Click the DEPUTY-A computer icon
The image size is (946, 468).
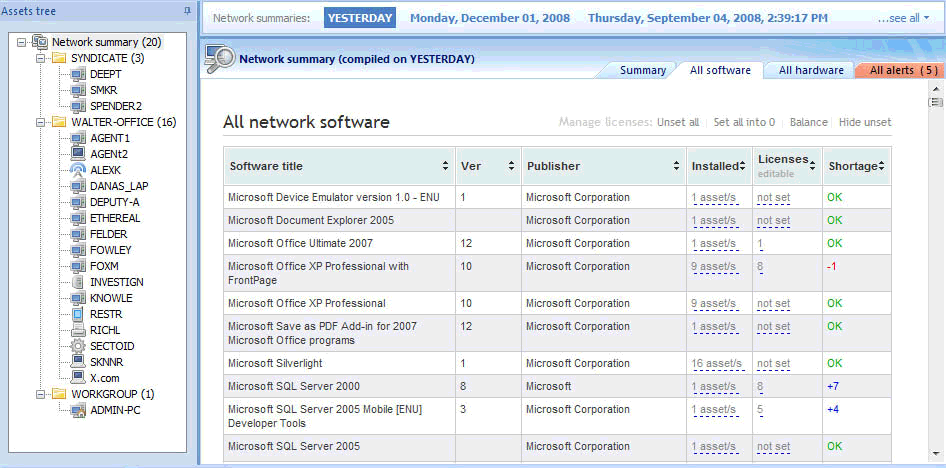pyautogui.click(x=78, y=202)
